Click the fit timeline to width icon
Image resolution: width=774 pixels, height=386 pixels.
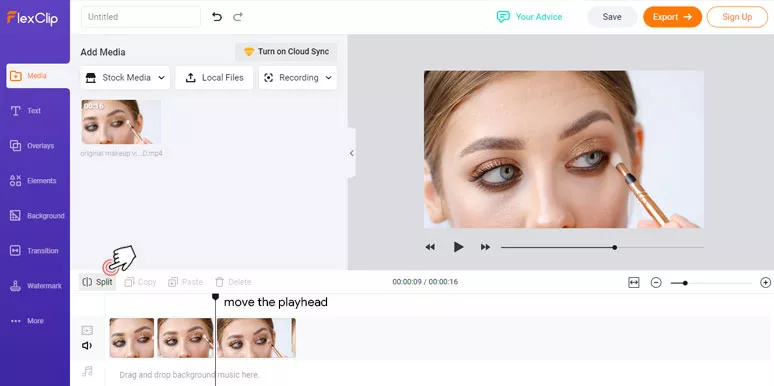coord(634,282)
